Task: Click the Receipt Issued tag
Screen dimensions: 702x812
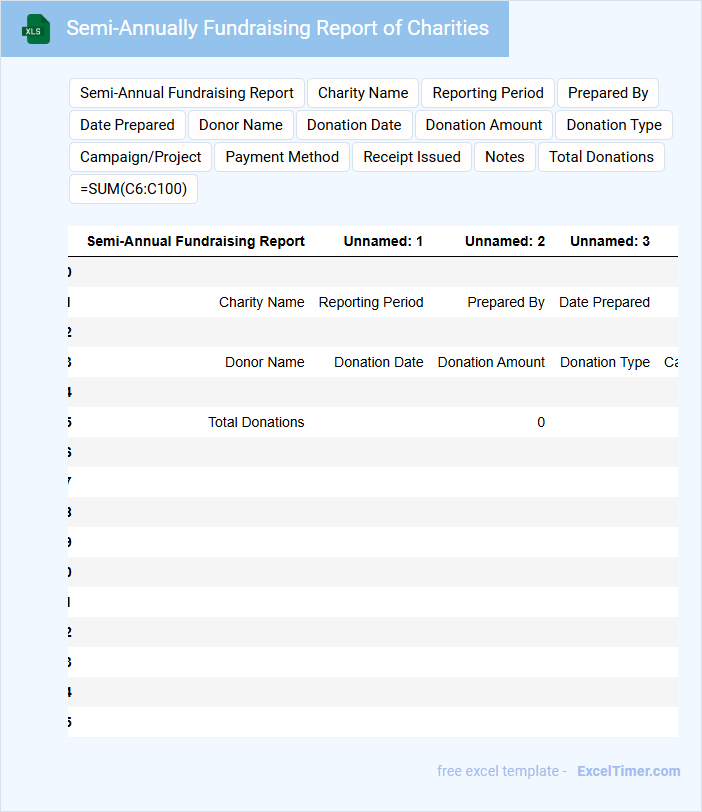Action: tap(412, 157)
